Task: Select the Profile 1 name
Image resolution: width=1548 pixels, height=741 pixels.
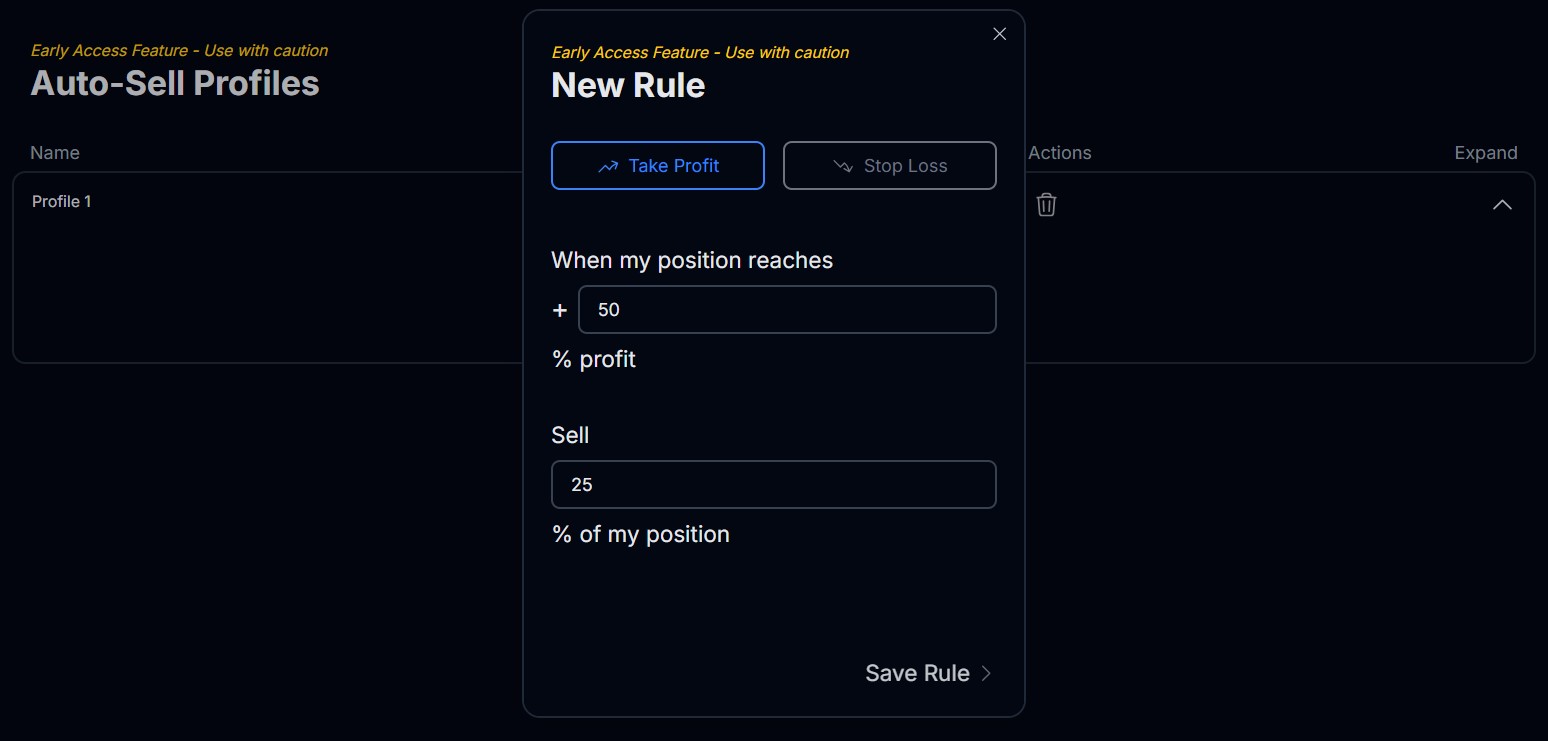Action: click(62, 202)
